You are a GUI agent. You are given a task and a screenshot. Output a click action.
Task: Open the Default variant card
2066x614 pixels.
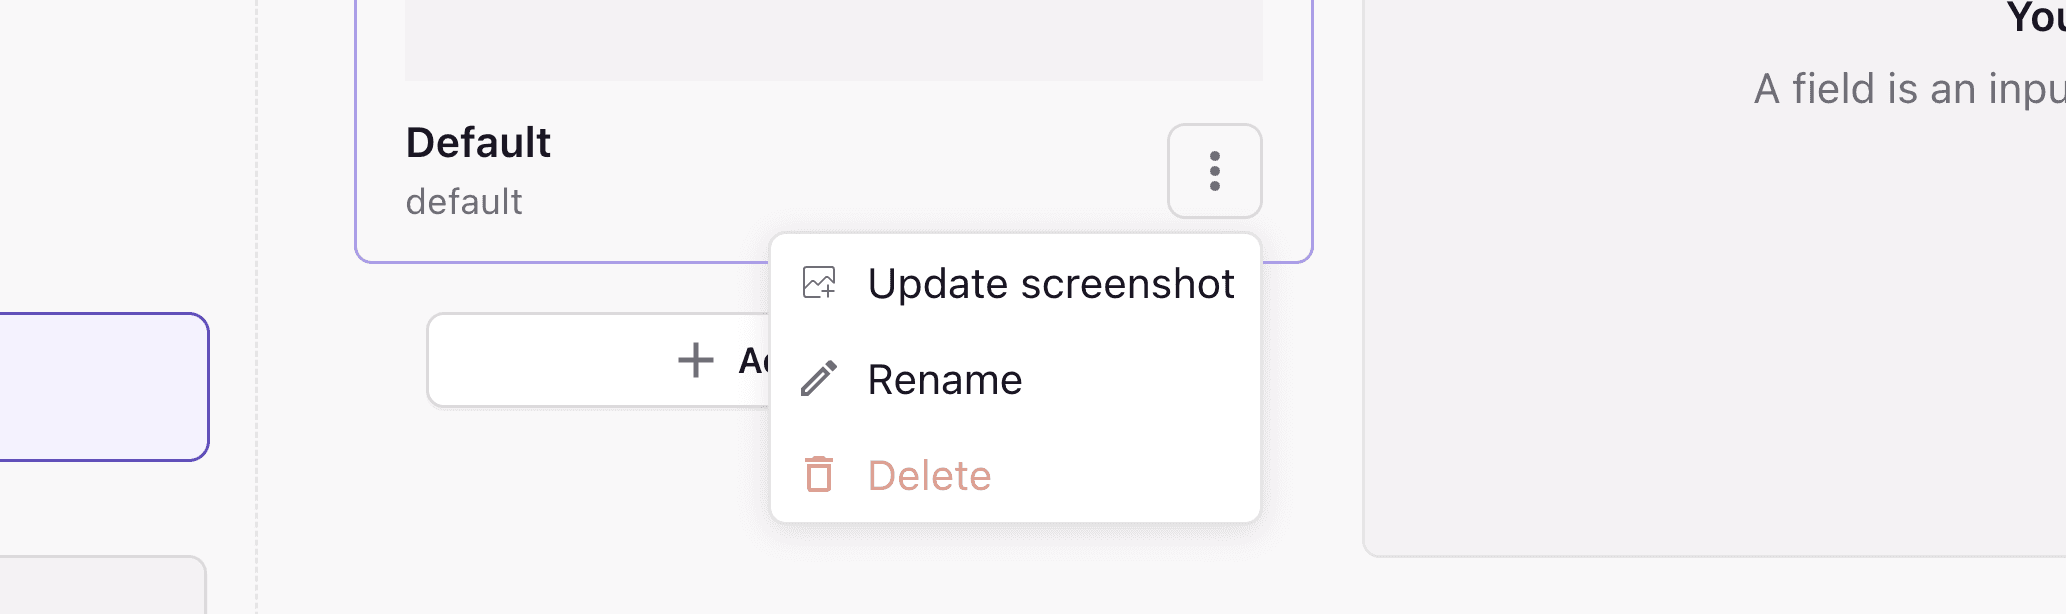[x=700, y=130]
